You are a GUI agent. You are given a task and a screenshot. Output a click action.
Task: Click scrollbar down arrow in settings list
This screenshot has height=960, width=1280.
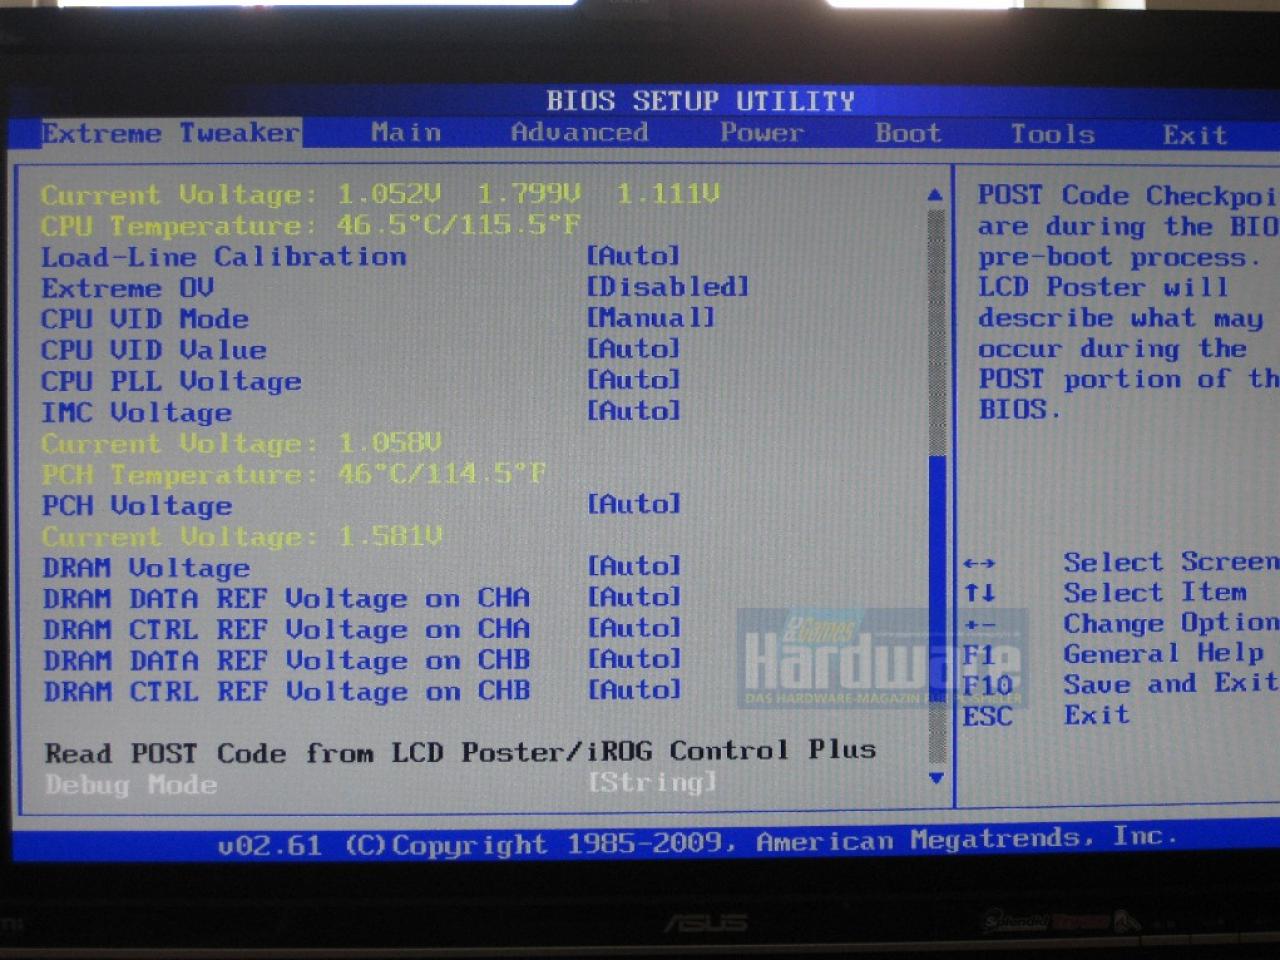coord(936,777)
